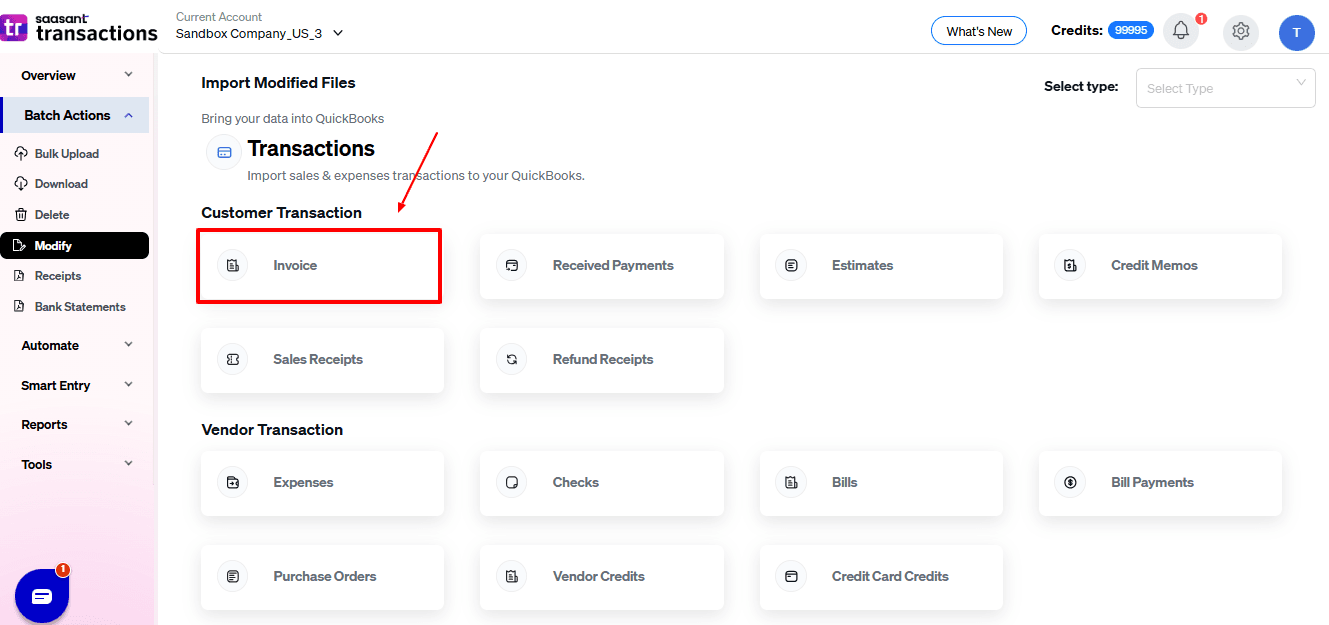
Task: Click the Bulk Upload cloud icon
Action: (21, 154)
